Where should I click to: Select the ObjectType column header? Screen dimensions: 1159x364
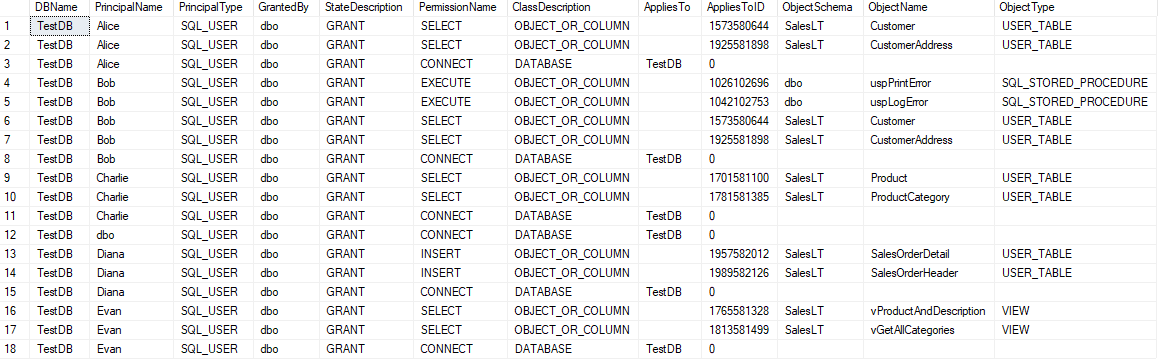coord(1076,7)
